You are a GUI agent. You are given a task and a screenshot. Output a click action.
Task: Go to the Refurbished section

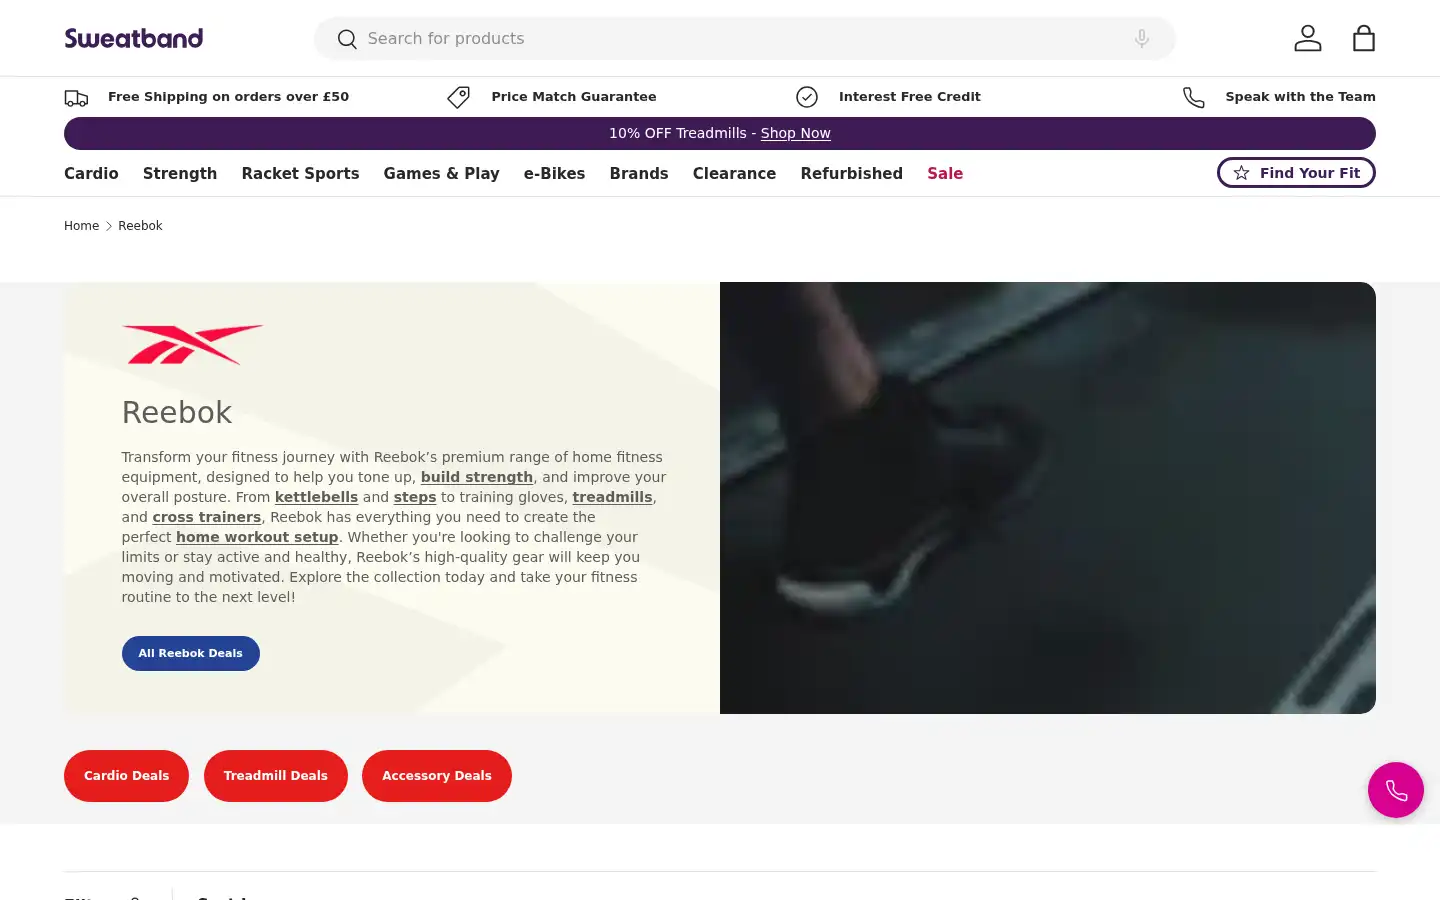coord(851,173)
